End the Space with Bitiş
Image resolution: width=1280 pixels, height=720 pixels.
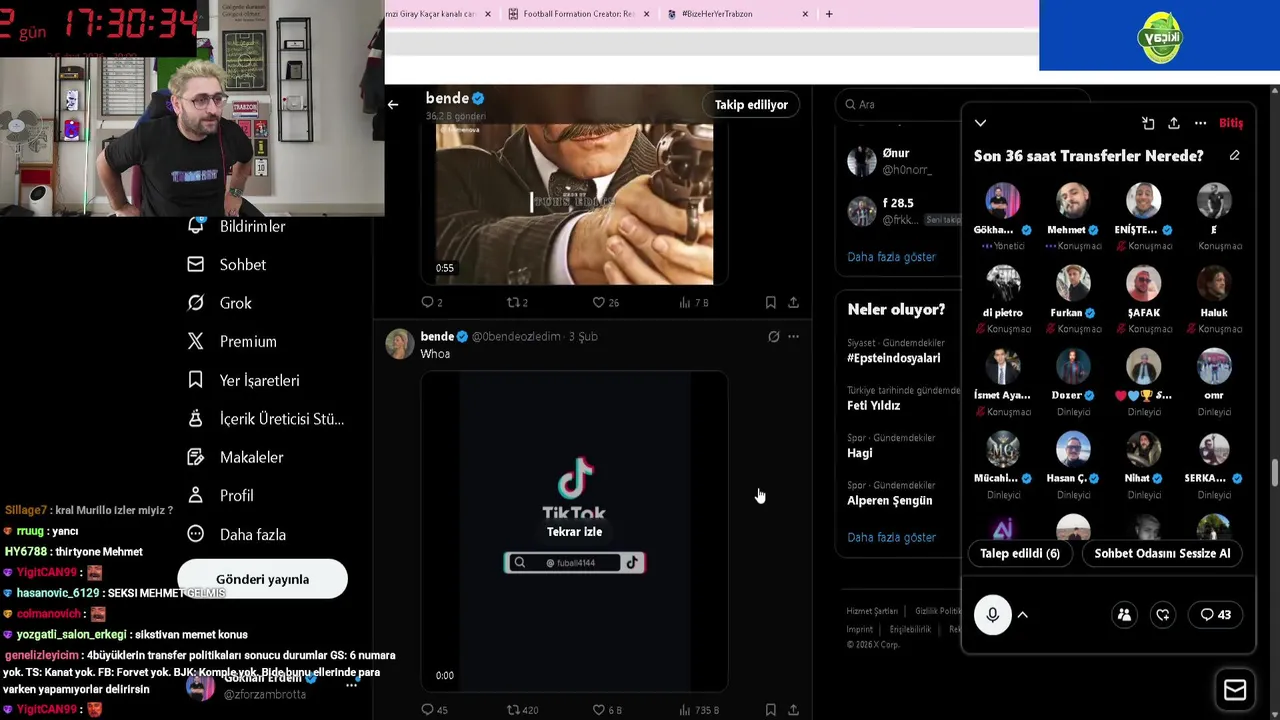[1231, 123]
